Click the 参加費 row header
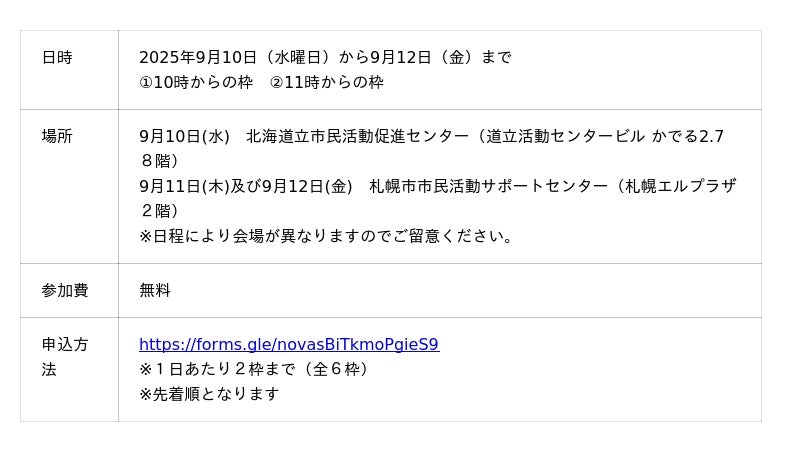800x452 pixels. tap(65, 291)
